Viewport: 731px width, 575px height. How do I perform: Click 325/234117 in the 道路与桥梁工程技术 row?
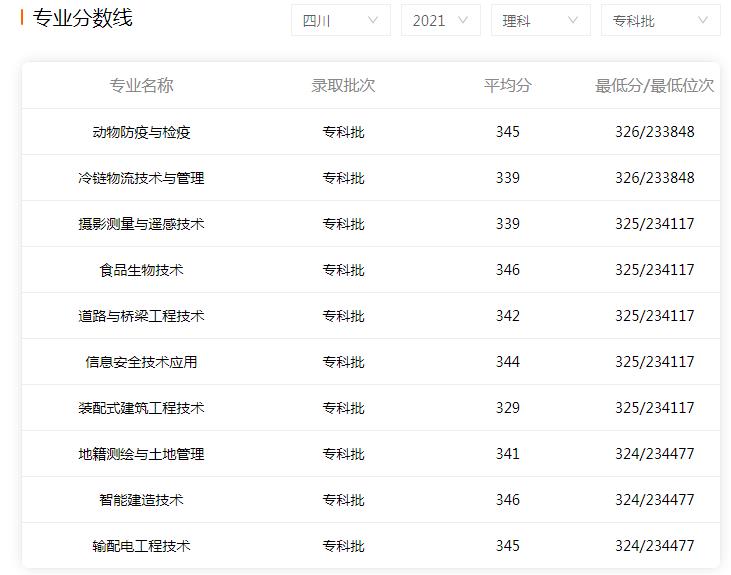click(x=655, y=316)
